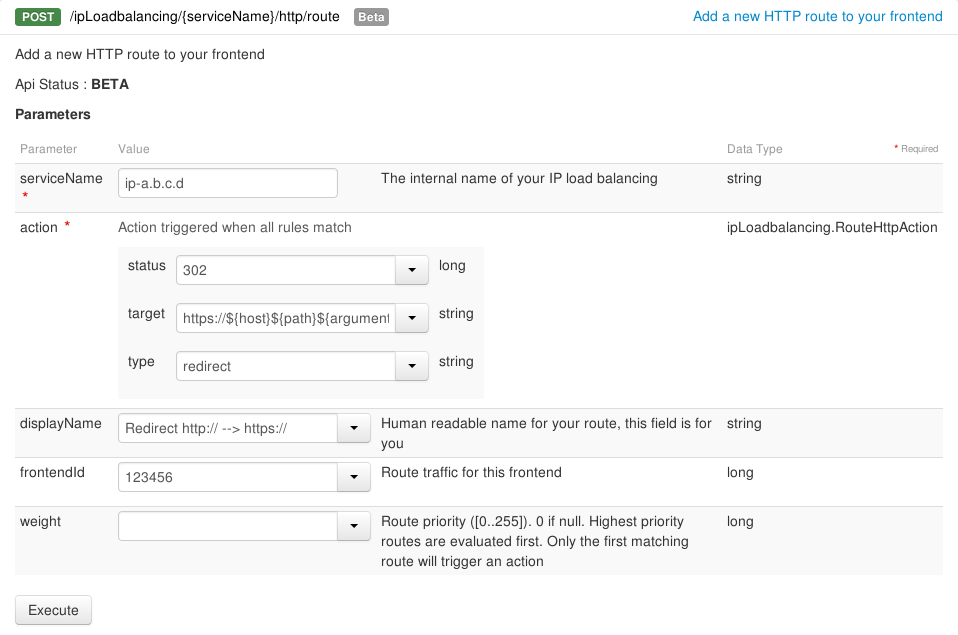The image size is (958, 635).
Task: Click the Parameters section heading
Action: [x=53, y=114]
